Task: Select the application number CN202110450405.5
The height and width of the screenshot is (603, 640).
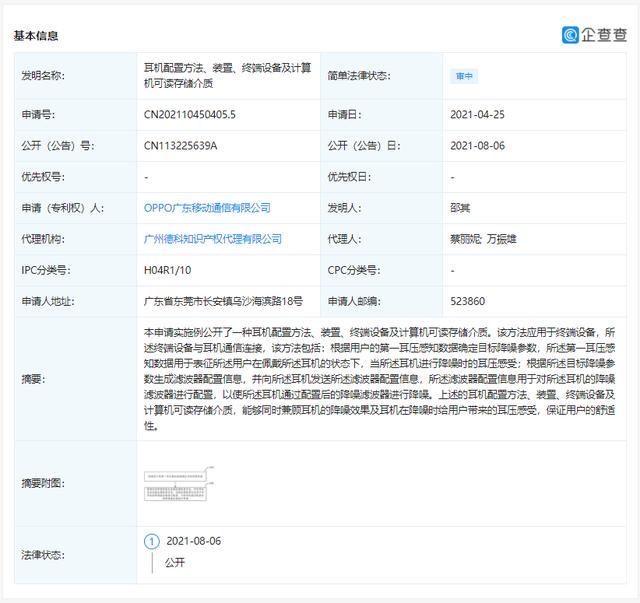Action: click(x=189, y=114)
